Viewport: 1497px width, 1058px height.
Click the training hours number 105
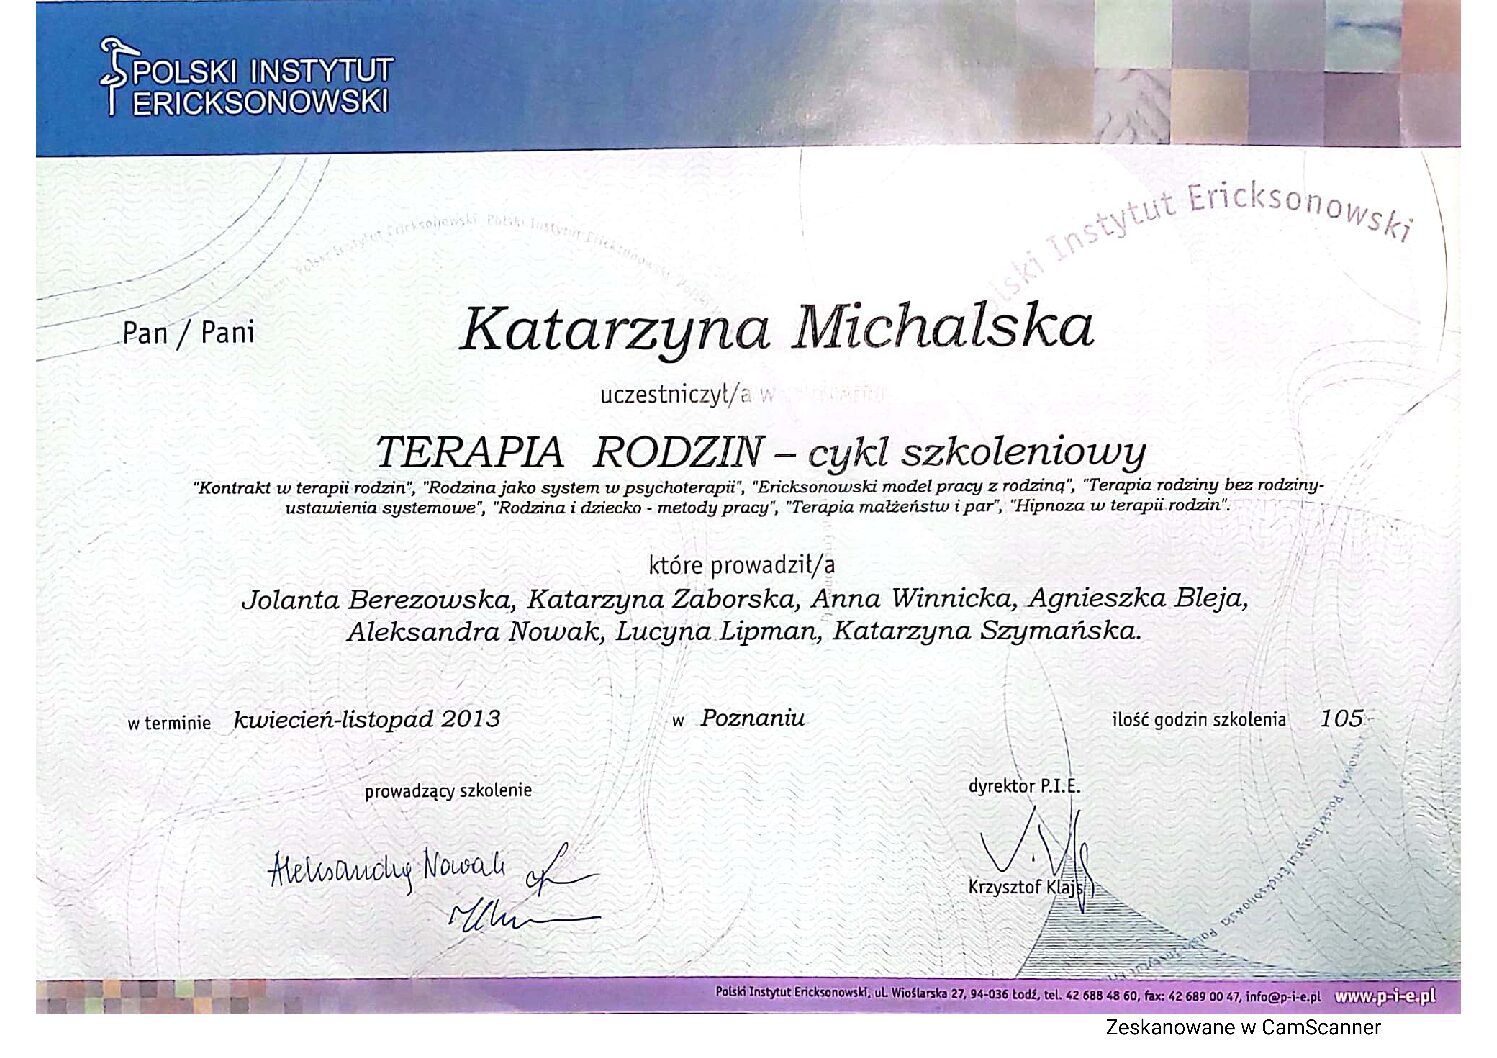tap(1341, 718)
